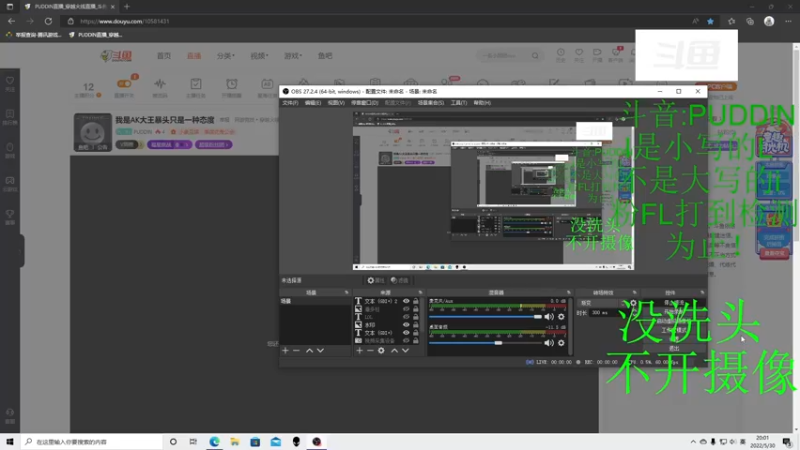Toggle visibility of bottom 文本 (GDI+) source
This screenshot has width=800, height=450.
click(x=406, y=333)
